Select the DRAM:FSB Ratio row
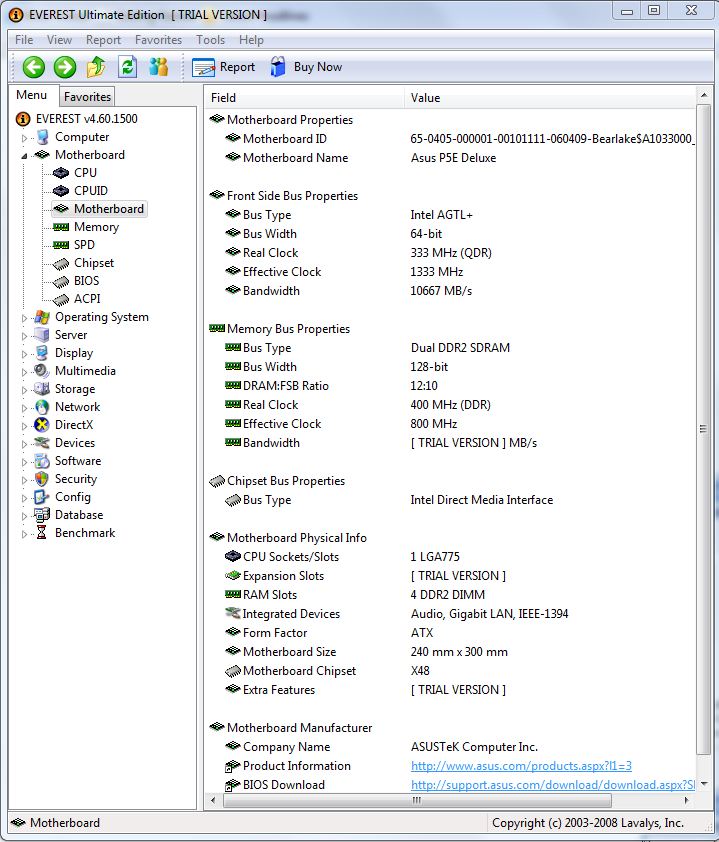 (450, 386)
